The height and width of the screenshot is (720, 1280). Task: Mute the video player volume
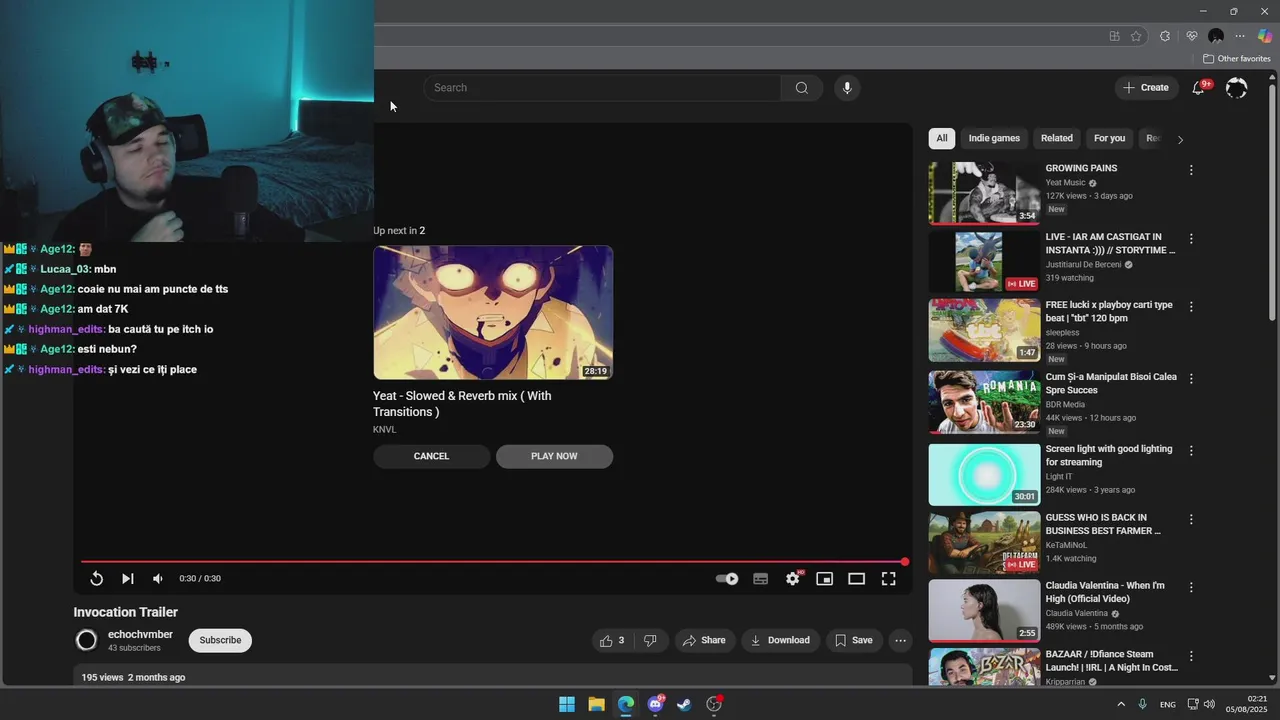(158, 579)
